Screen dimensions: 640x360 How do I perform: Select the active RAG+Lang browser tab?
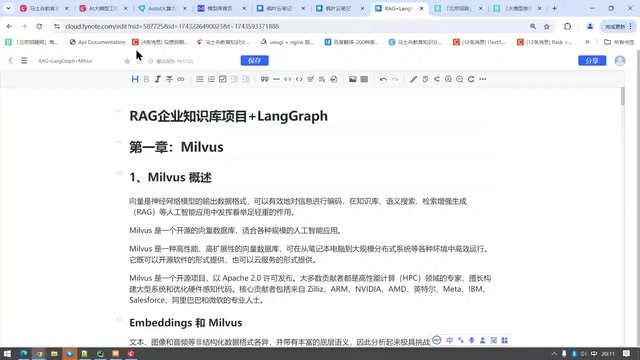point(399,8)
